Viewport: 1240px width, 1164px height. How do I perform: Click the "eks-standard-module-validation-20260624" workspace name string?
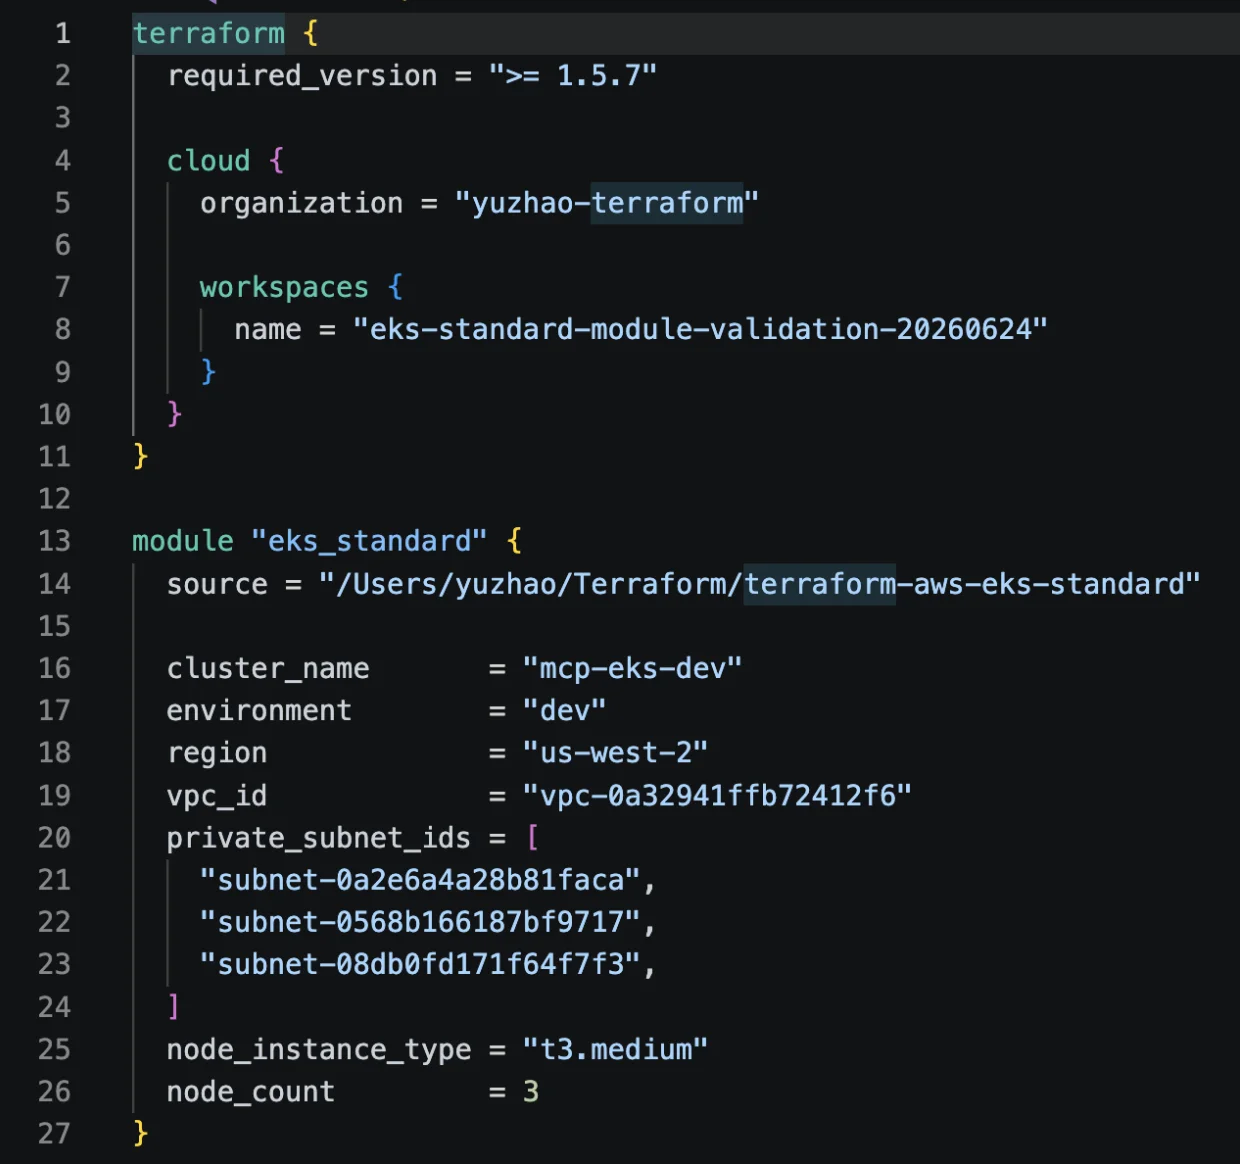click(x=701, y=329)
